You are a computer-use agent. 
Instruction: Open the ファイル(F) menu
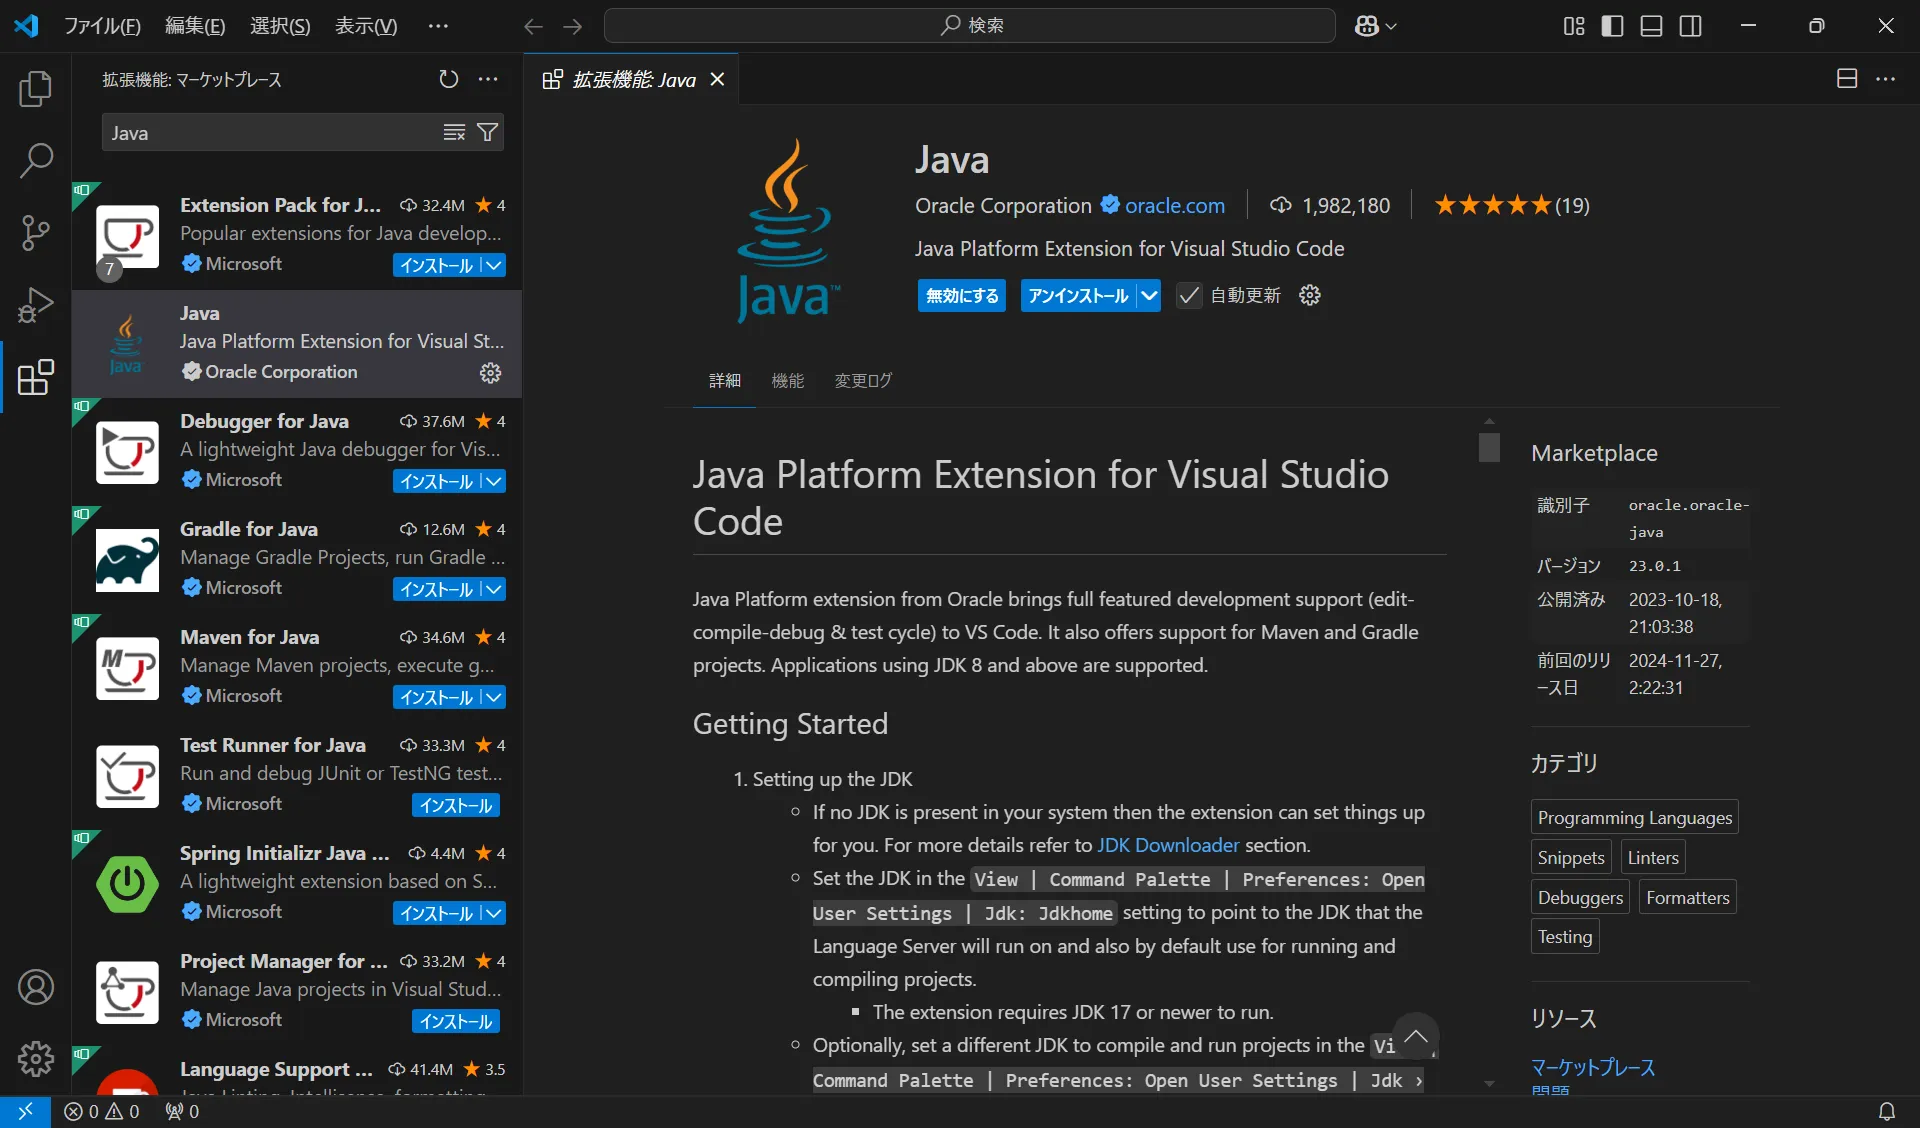pos(102,26)
